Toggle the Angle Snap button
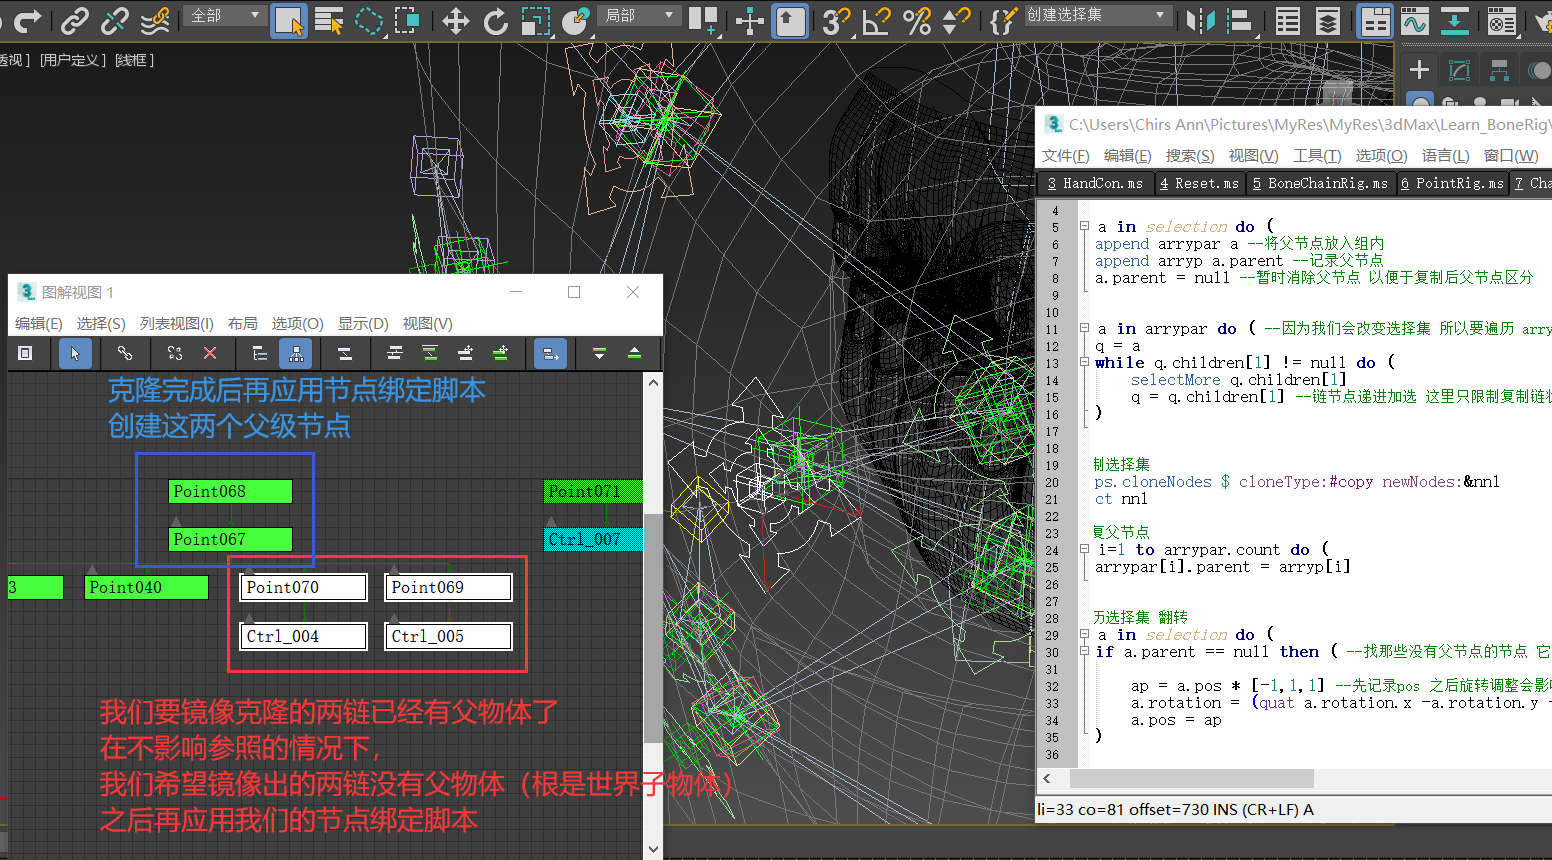The width and height of the screenshot is (1552, 860). [876, 21]
